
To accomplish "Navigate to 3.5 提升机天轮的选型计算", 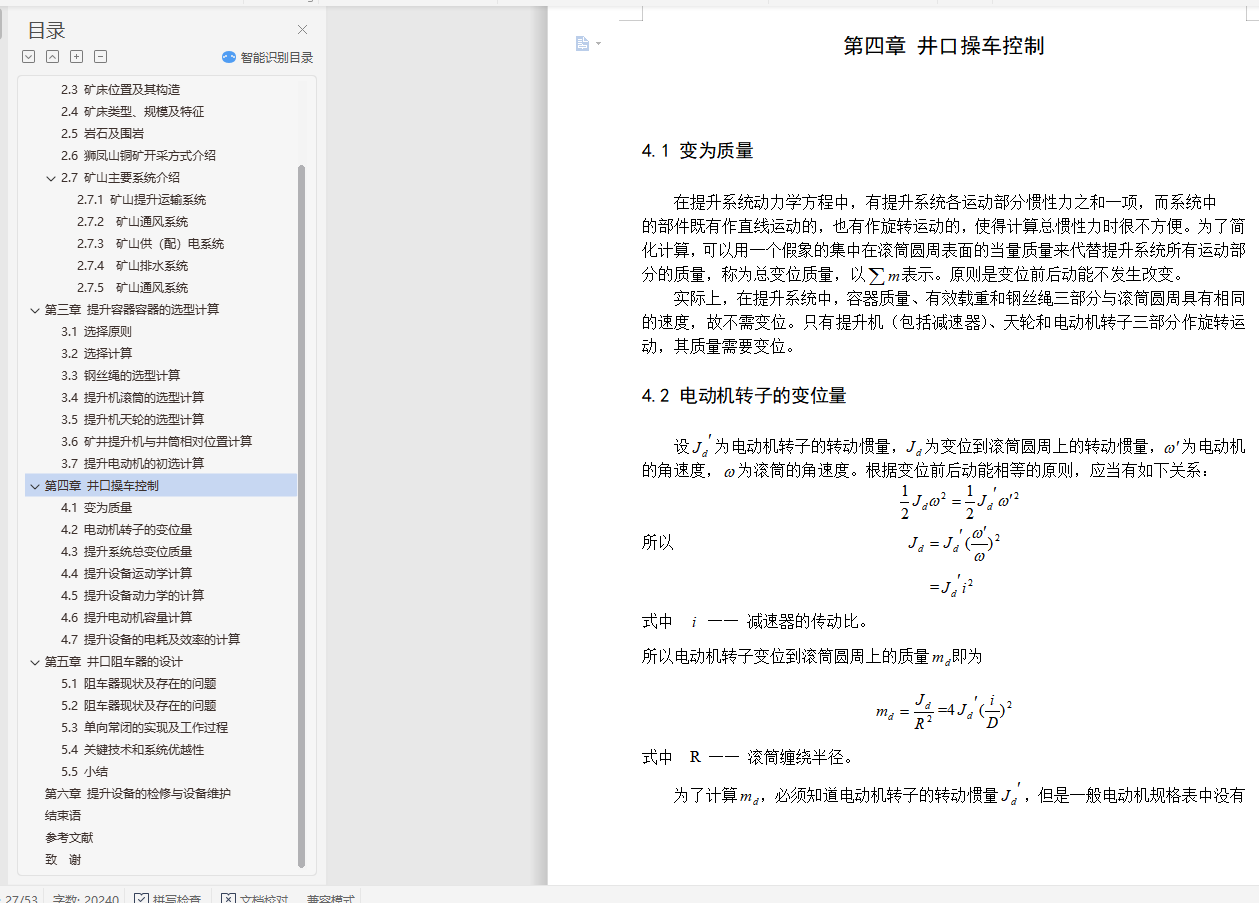I will 132,420.
